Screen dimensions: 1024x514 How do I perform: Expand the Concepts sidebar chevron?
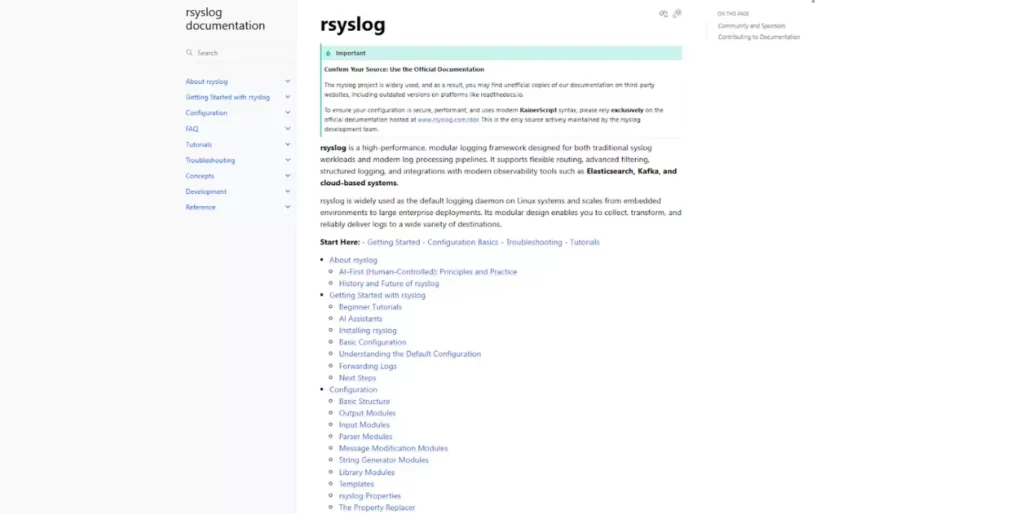click(288, 176)
